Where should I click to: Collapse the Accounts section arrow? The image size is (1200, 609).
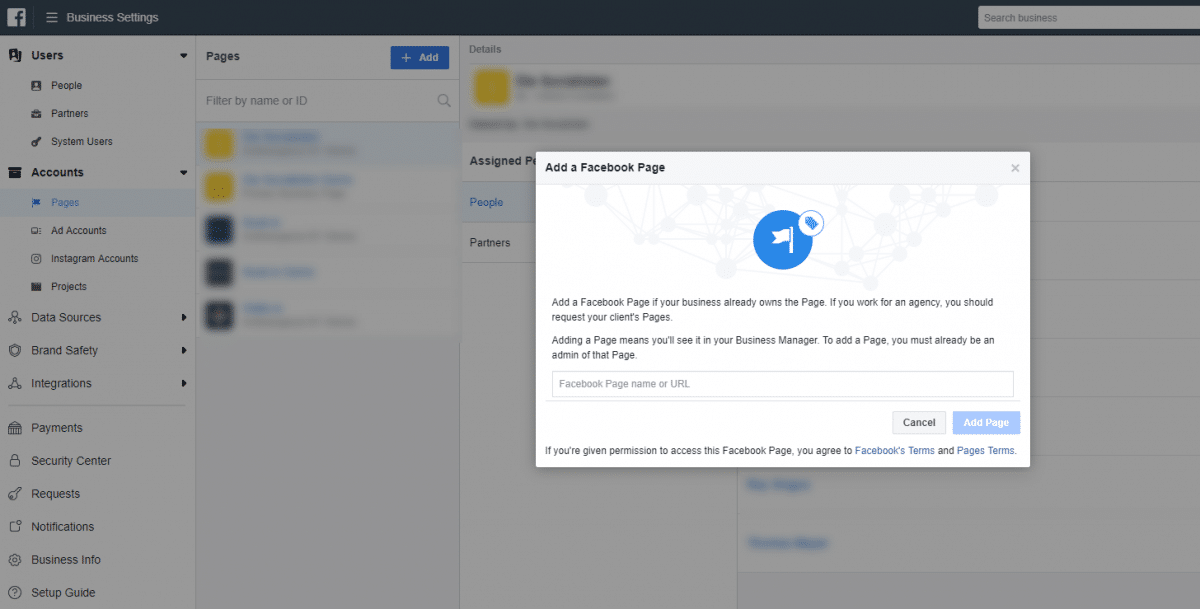[183, 173]
